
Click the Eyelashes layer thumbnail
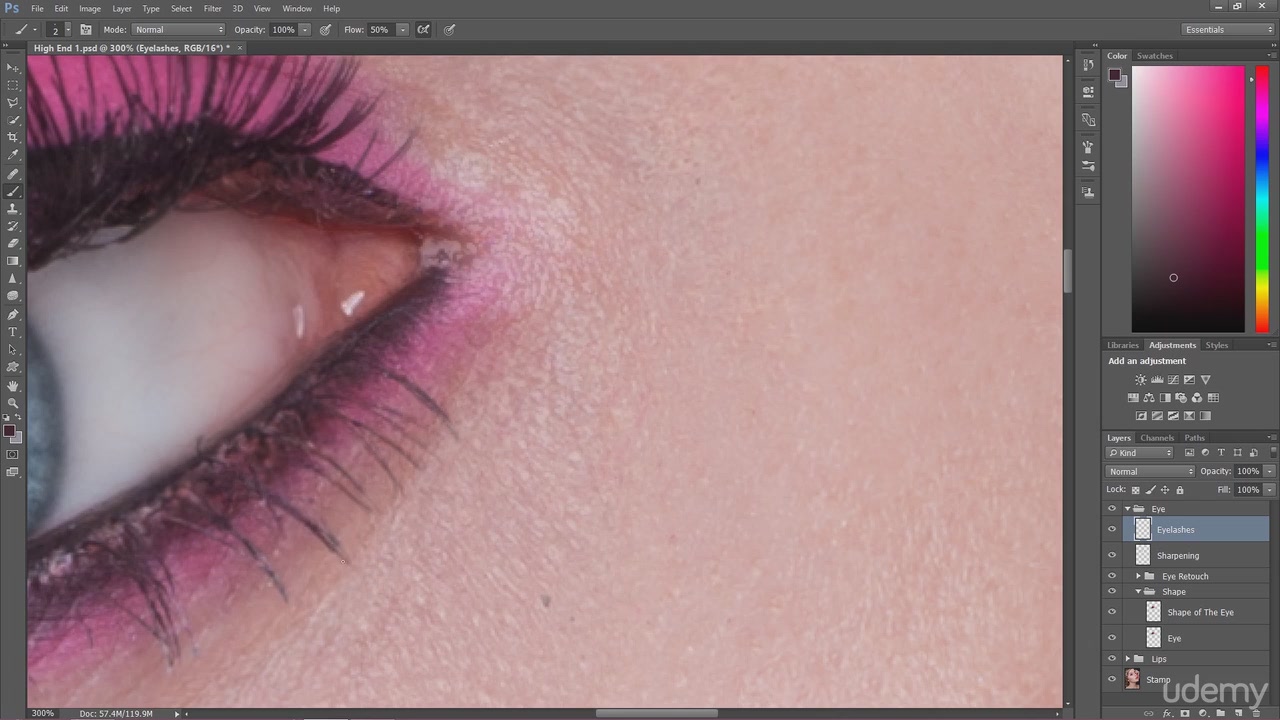(x=1143, y=530)
